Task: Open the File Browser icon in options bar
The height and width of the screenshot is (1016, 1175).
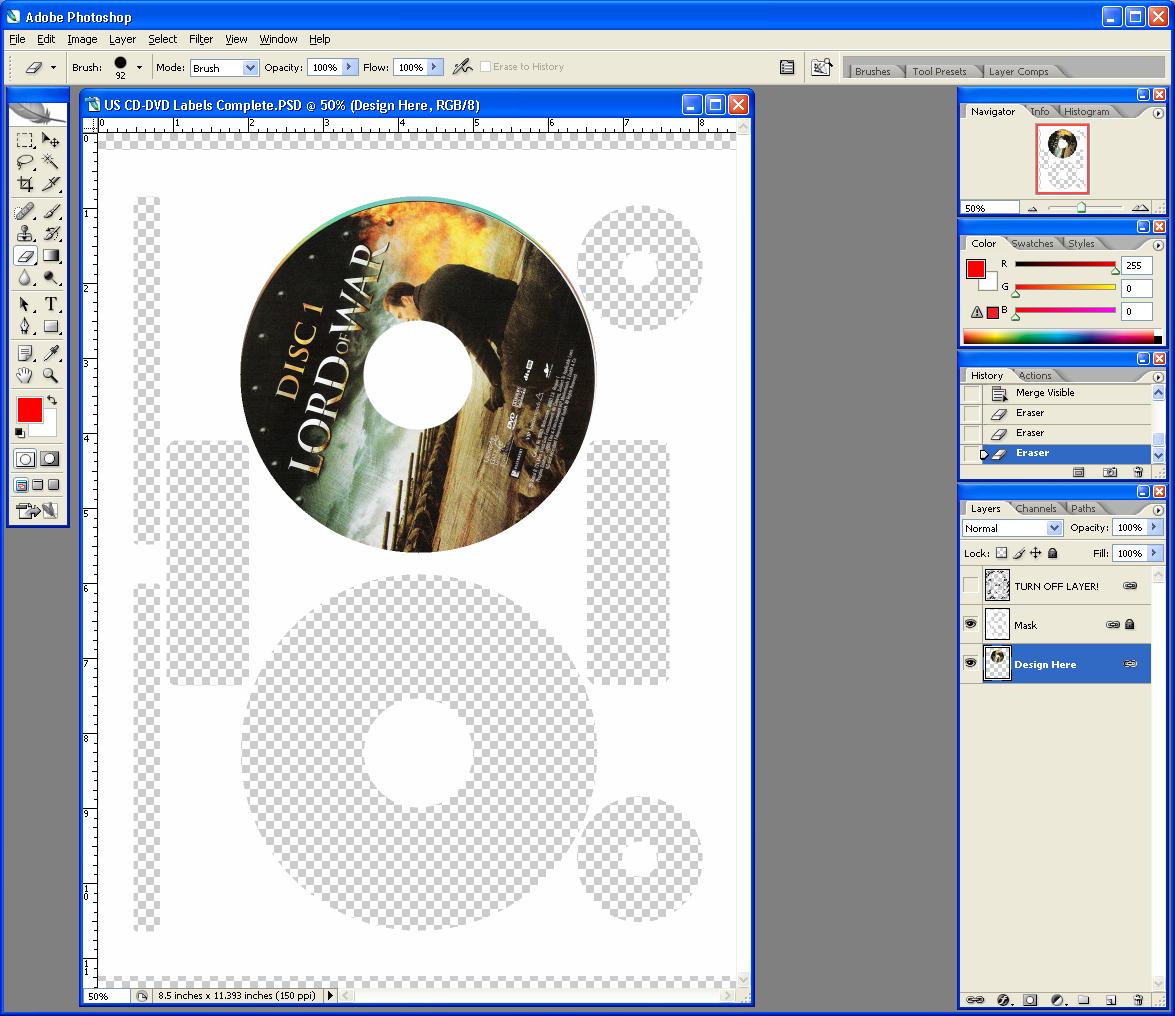Action: pos(822,67)
